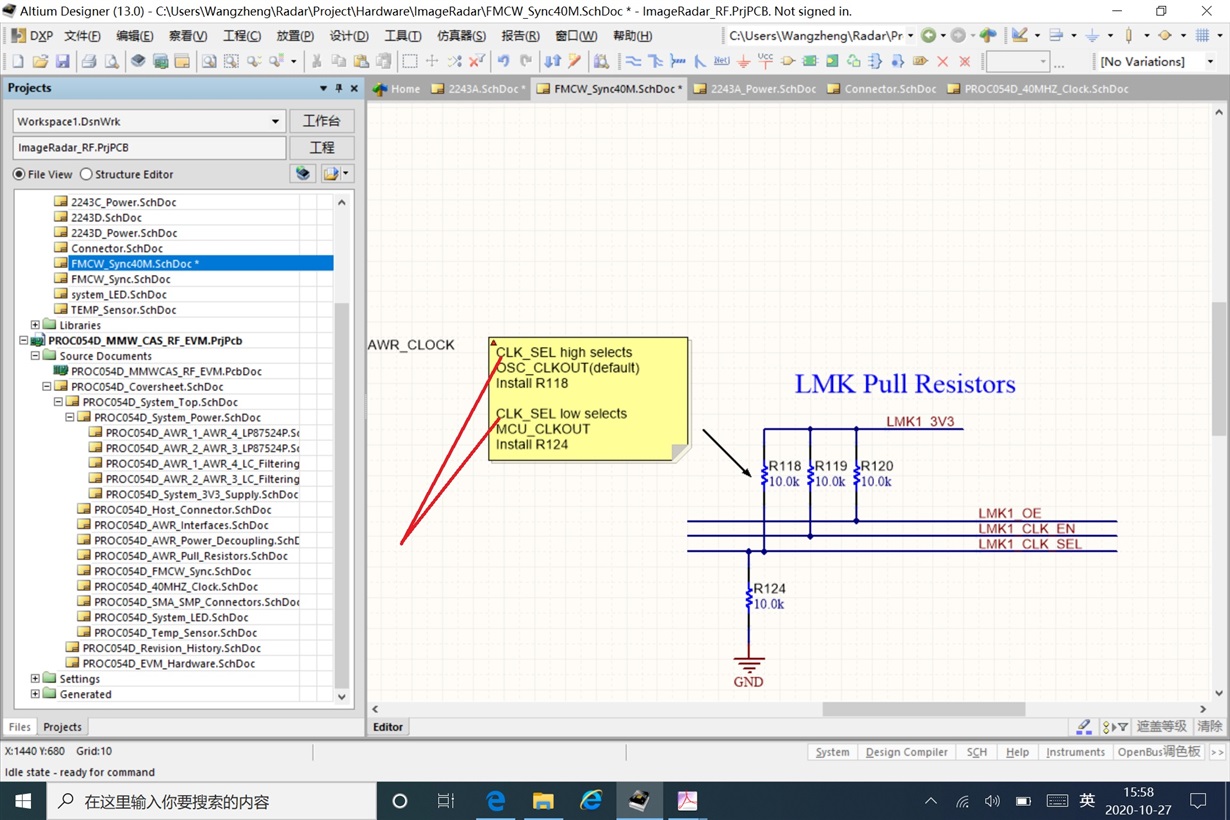Select FMCW_Sync.SchDoc in project tree
This screenshot has width=1230, height=820.
click(121, 279)
